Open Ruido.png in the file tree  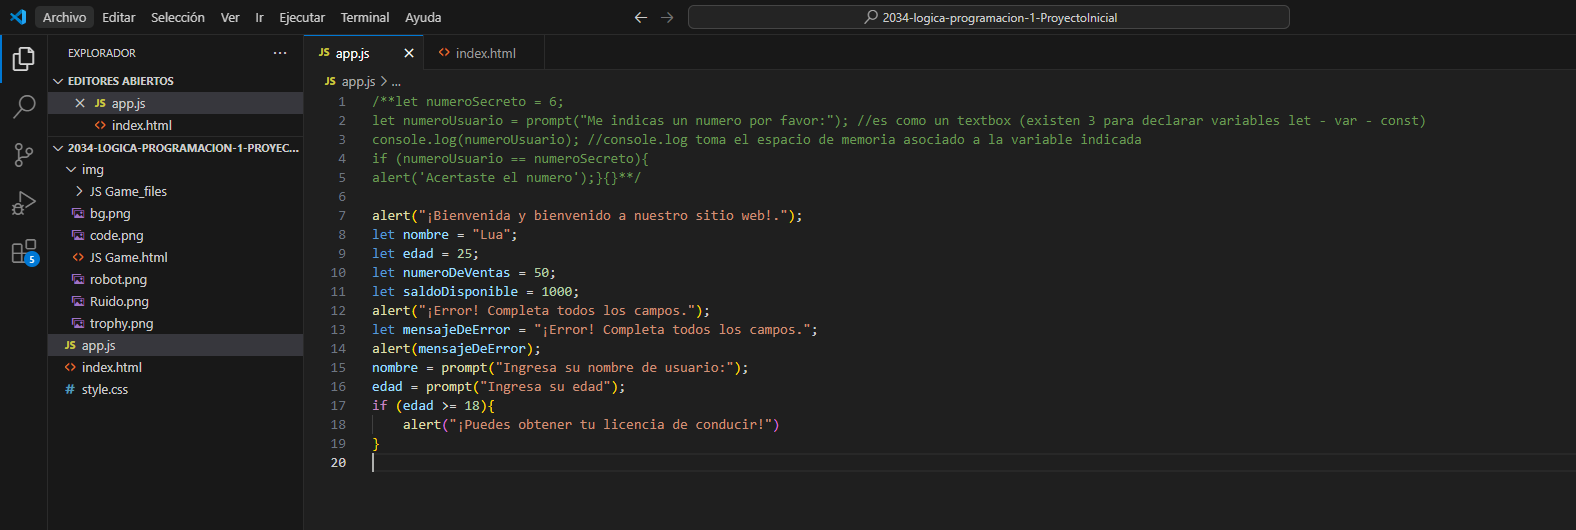click(x=175, y=301)
